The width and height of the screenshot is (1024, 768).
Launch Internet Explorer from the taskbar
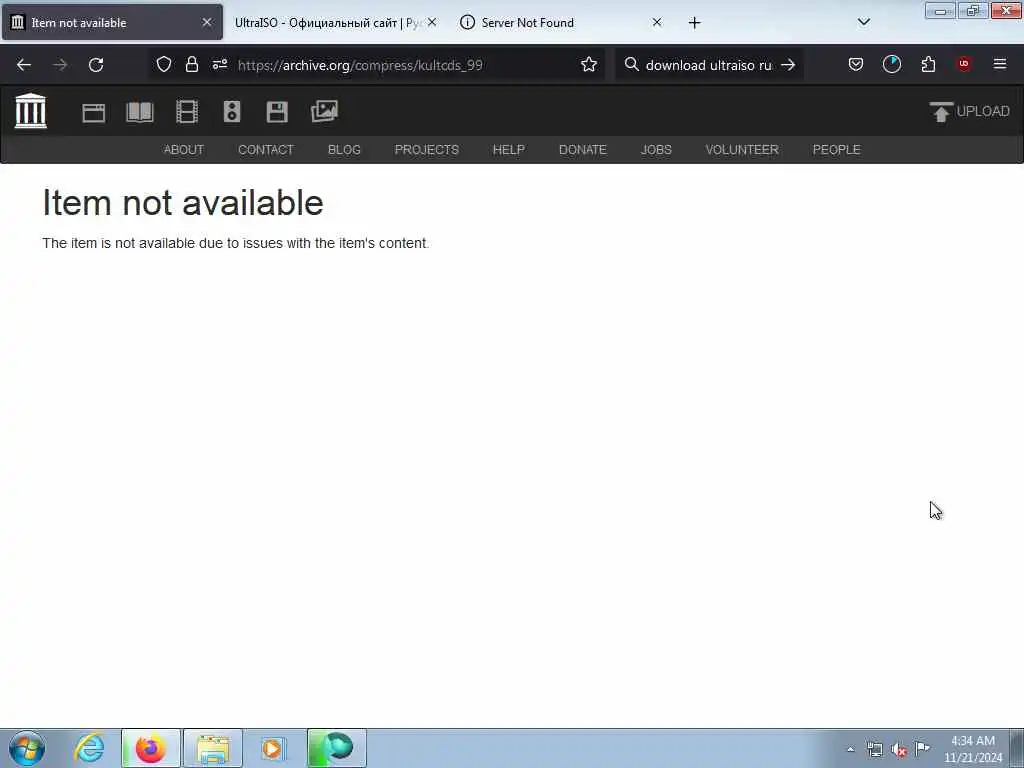pos(89,748)
